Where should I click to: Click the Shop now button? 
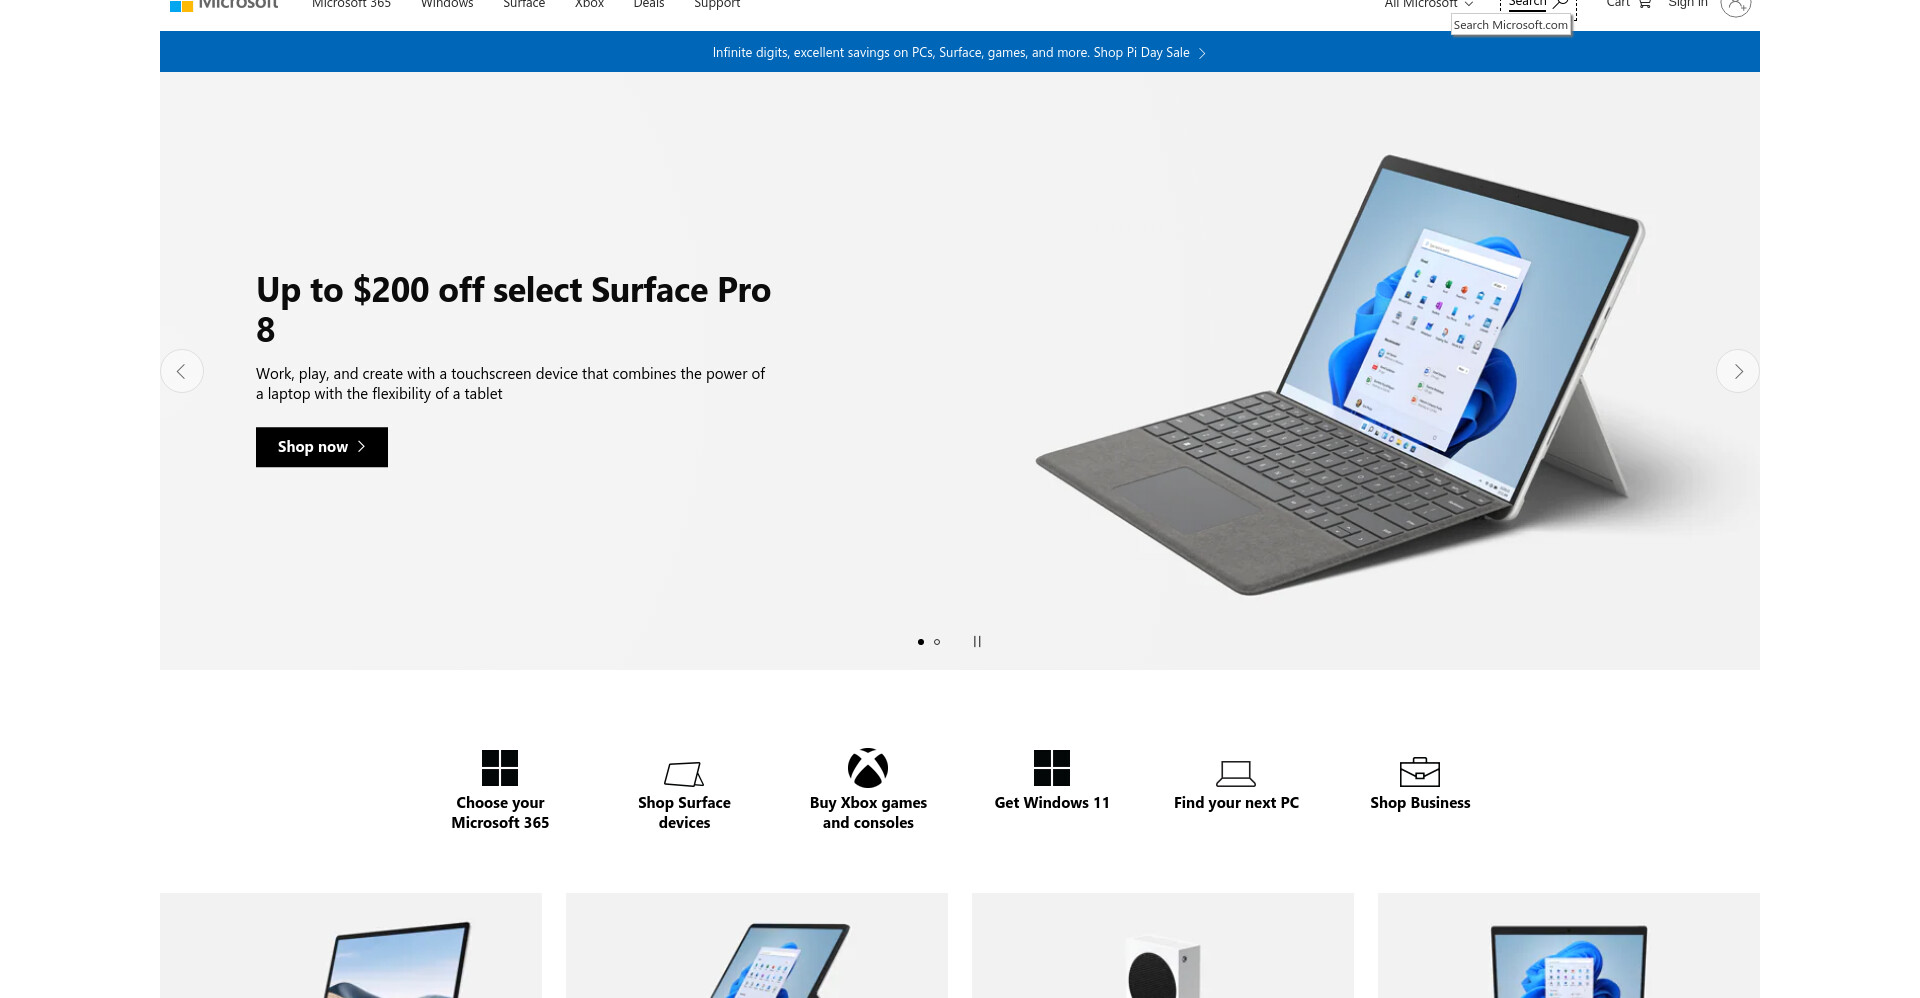click(322, 447)
